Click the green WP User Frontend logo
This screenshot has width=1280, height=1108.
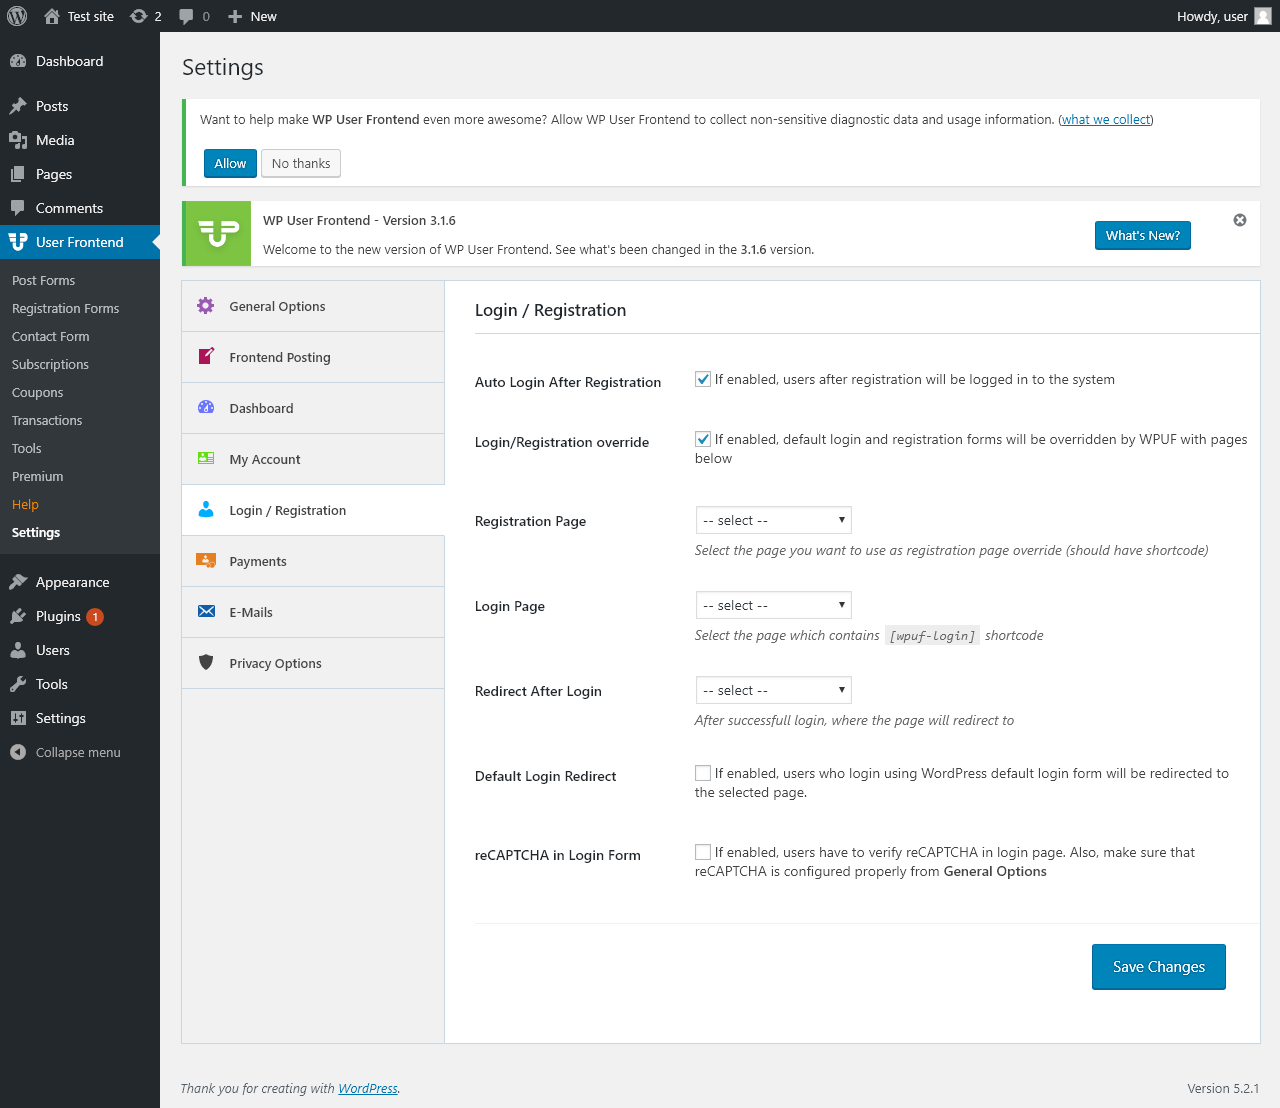coord(218,234)
